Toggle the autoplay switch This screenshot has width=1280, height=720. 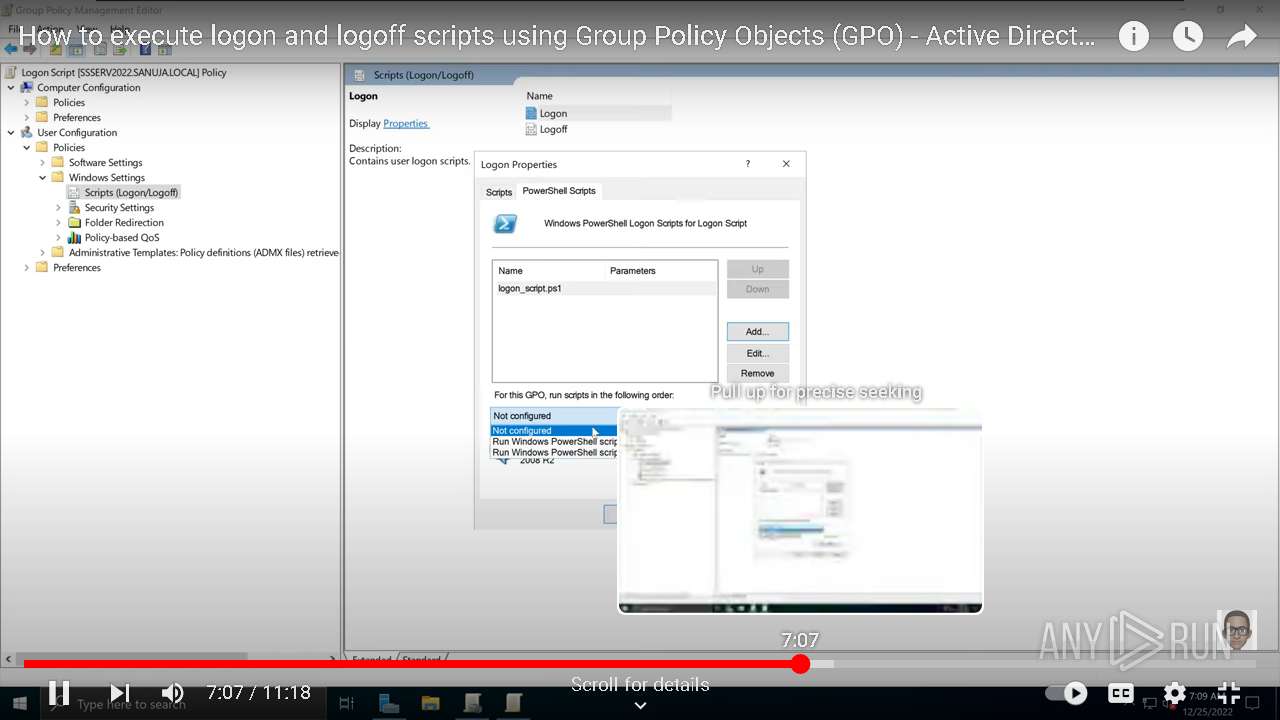pos(1066,693)
